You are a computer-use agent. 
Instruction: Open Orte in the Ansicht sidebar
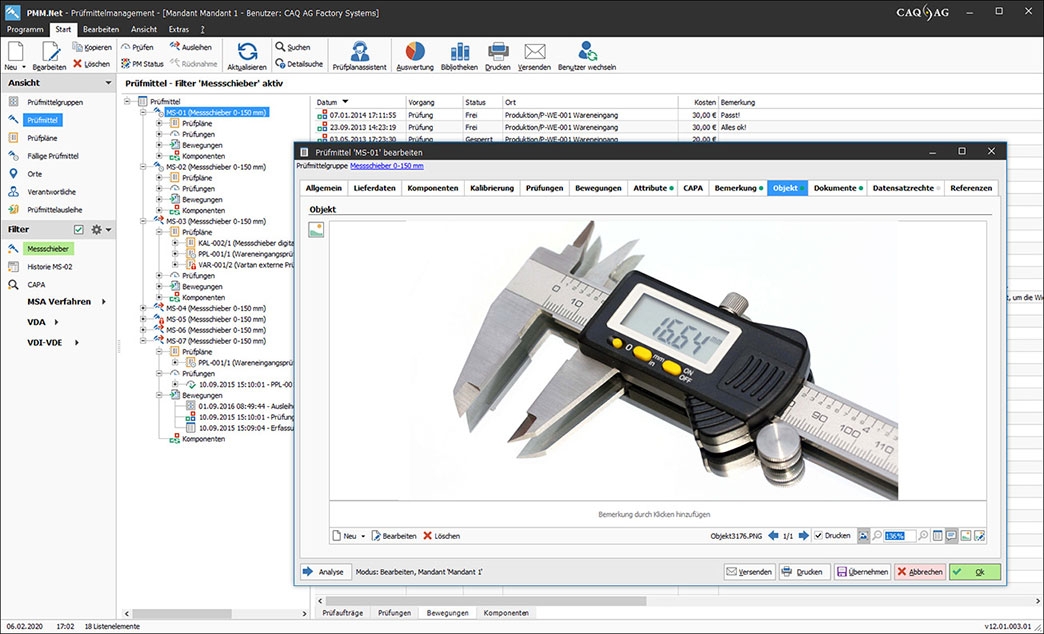(36, 173)
